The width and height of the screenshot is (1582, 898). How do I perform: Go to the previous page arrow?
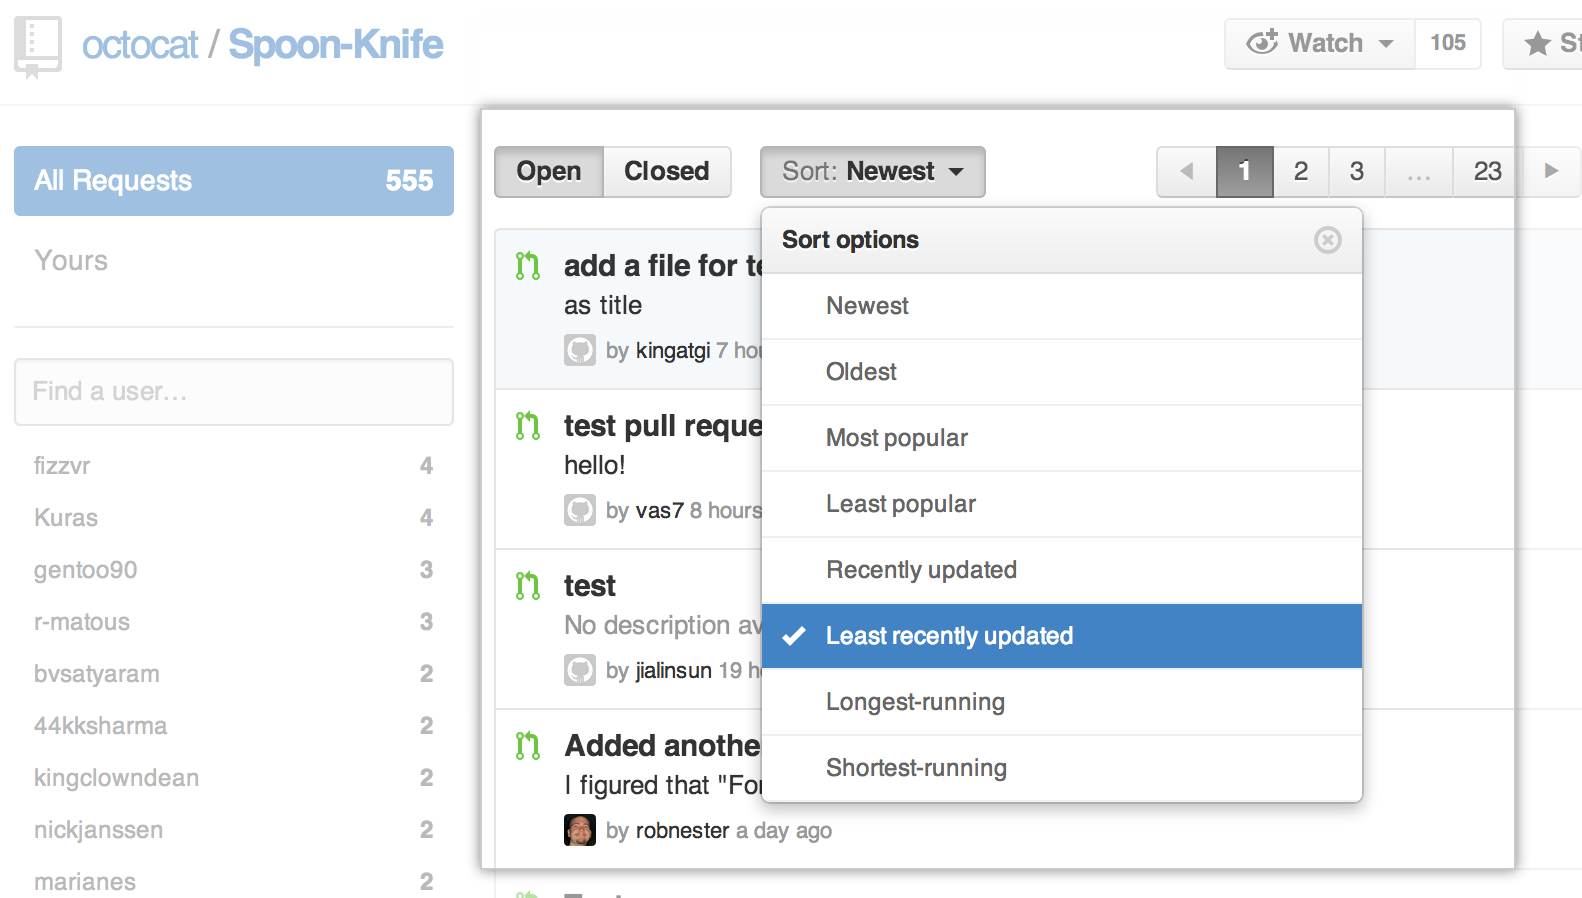click(x=1186, y=172)
